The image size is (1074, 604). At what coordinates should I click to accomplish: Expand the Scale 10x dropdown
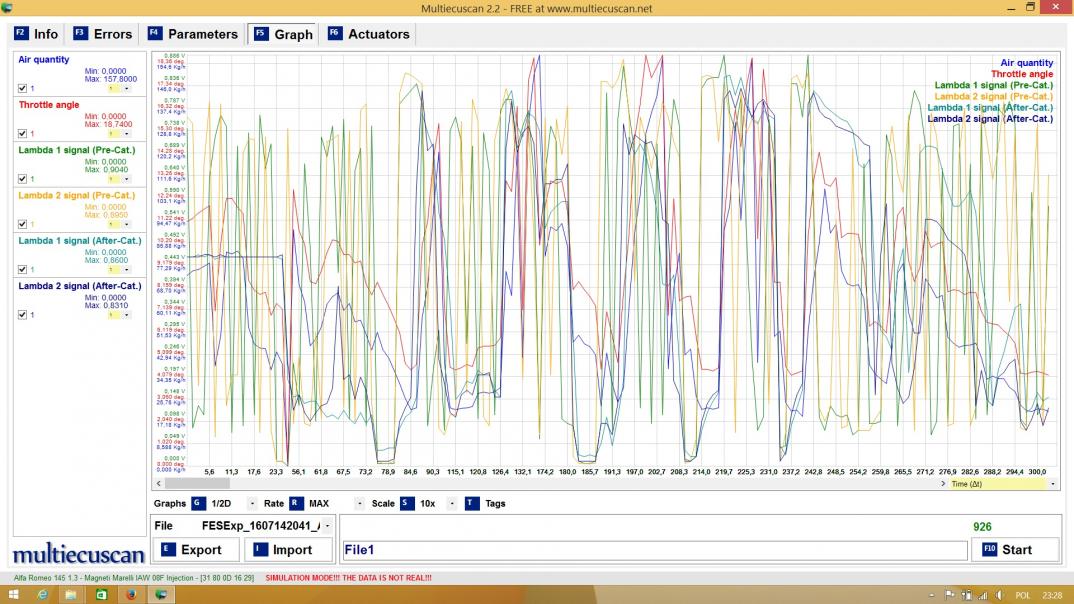pos(451,503)
